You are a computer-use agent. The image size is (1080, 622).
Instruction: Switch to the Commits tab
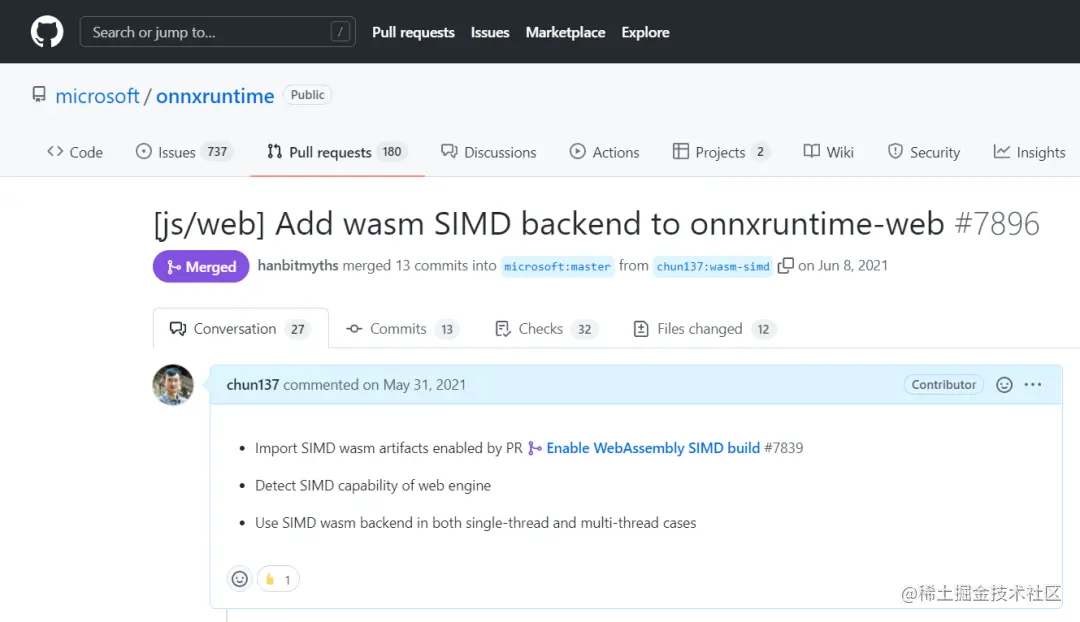click(402, 329)
